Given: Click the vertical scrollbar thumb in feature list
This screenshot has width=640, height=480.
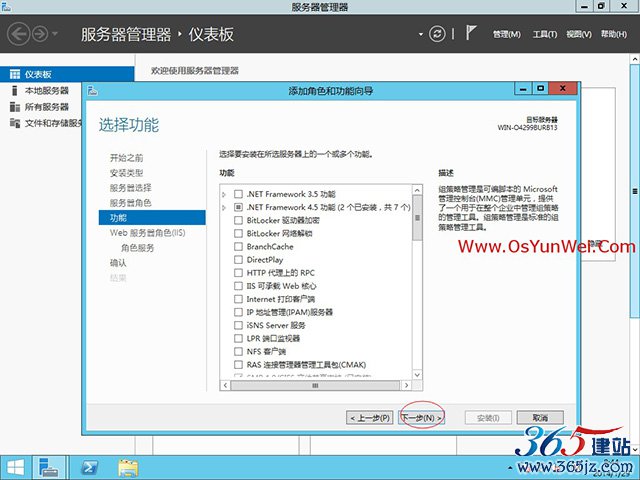Looking at the screenshot, I should tap(417, 218).
